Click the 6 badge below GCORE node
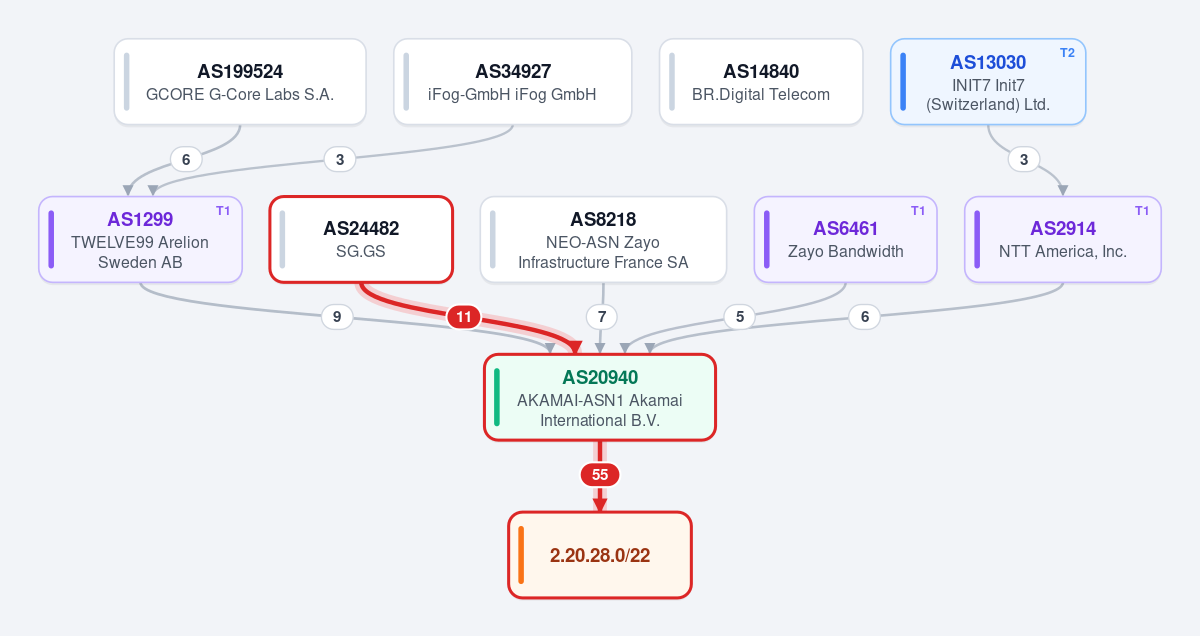1200x636 pixels. tap(186, 159)
